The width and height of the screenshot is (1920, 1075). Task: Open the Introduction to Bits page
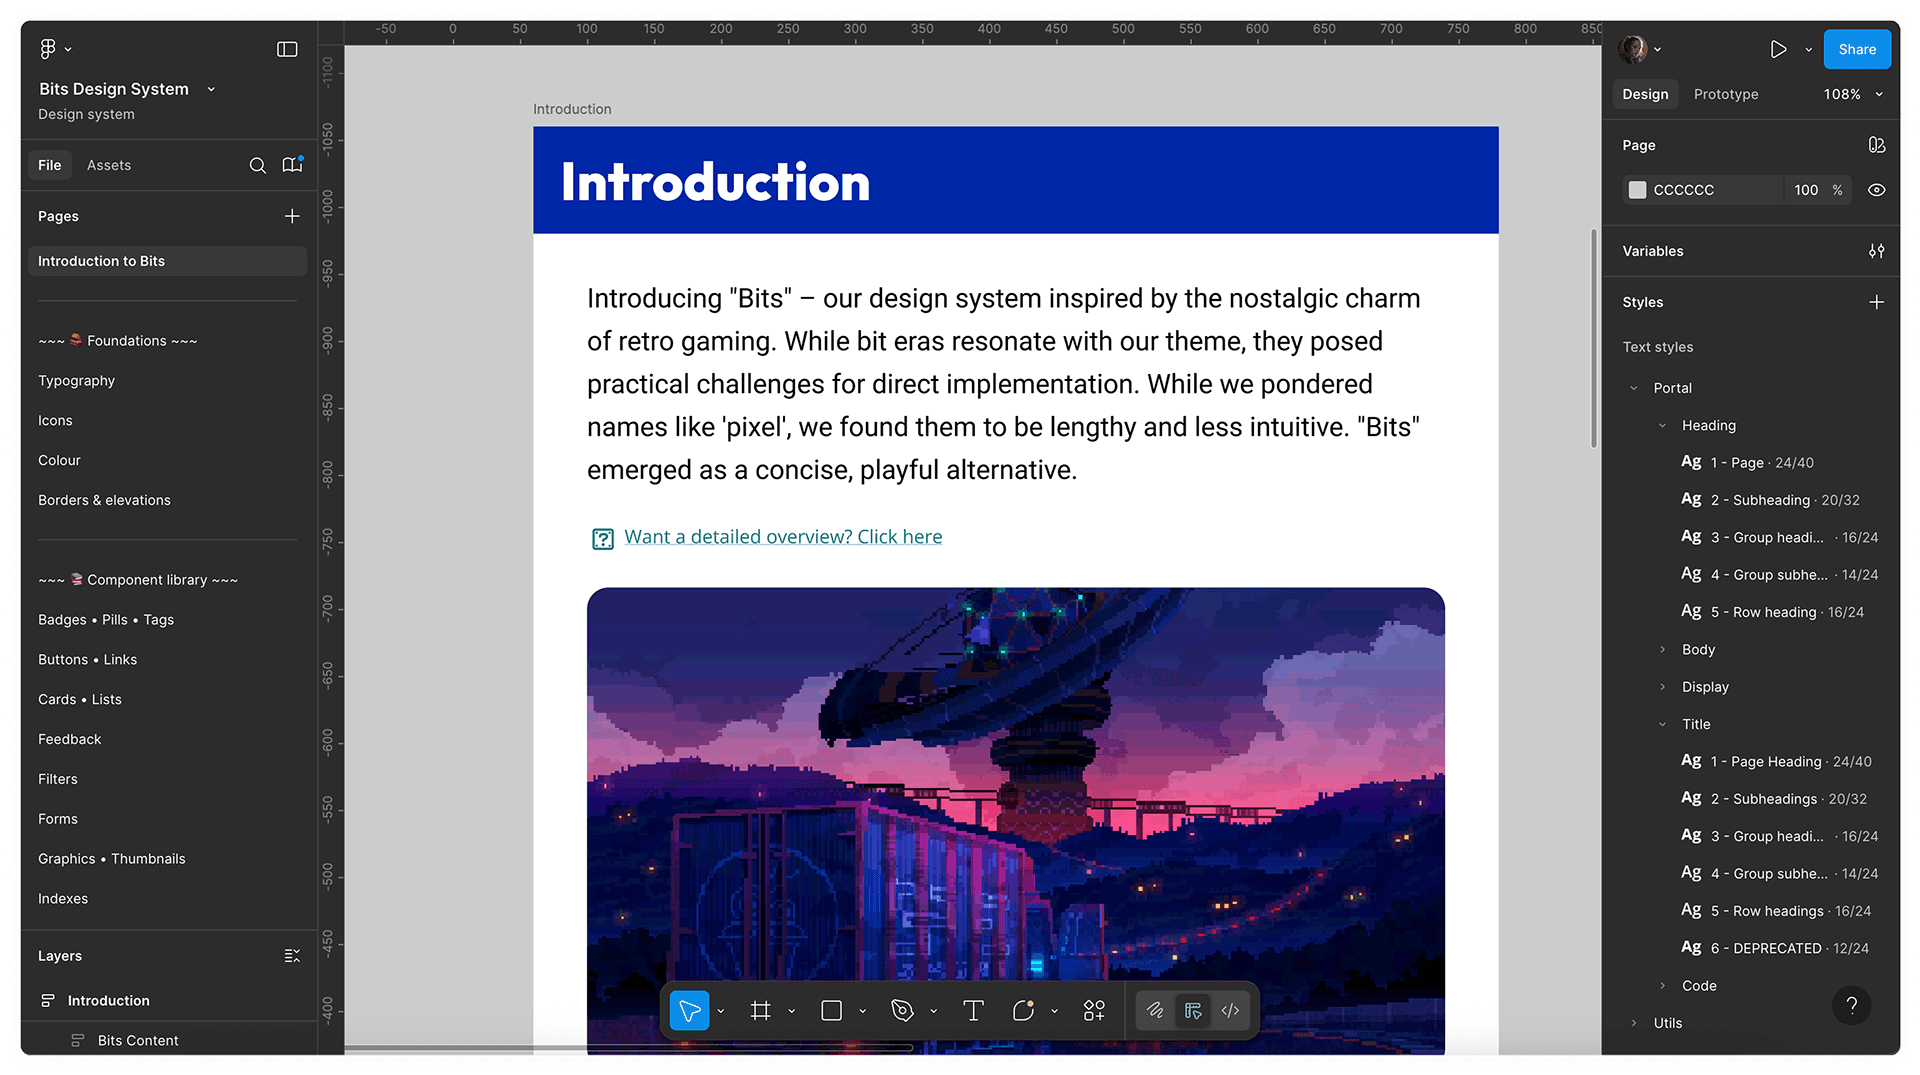point(167,261)
